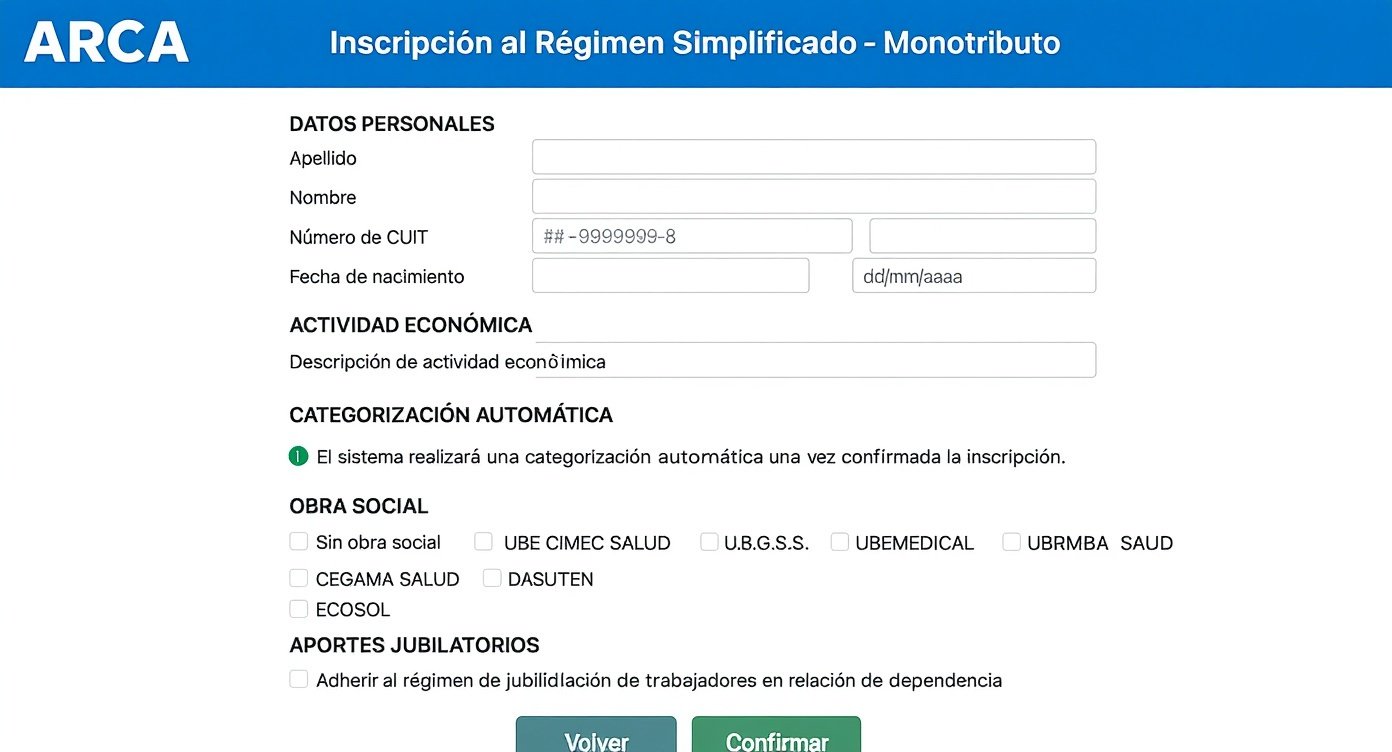Image resolution: width=1392 pixels, height=752 pixels.
Task: Select the CEGAMA SALUD checkbox
Action: (299, 578)
